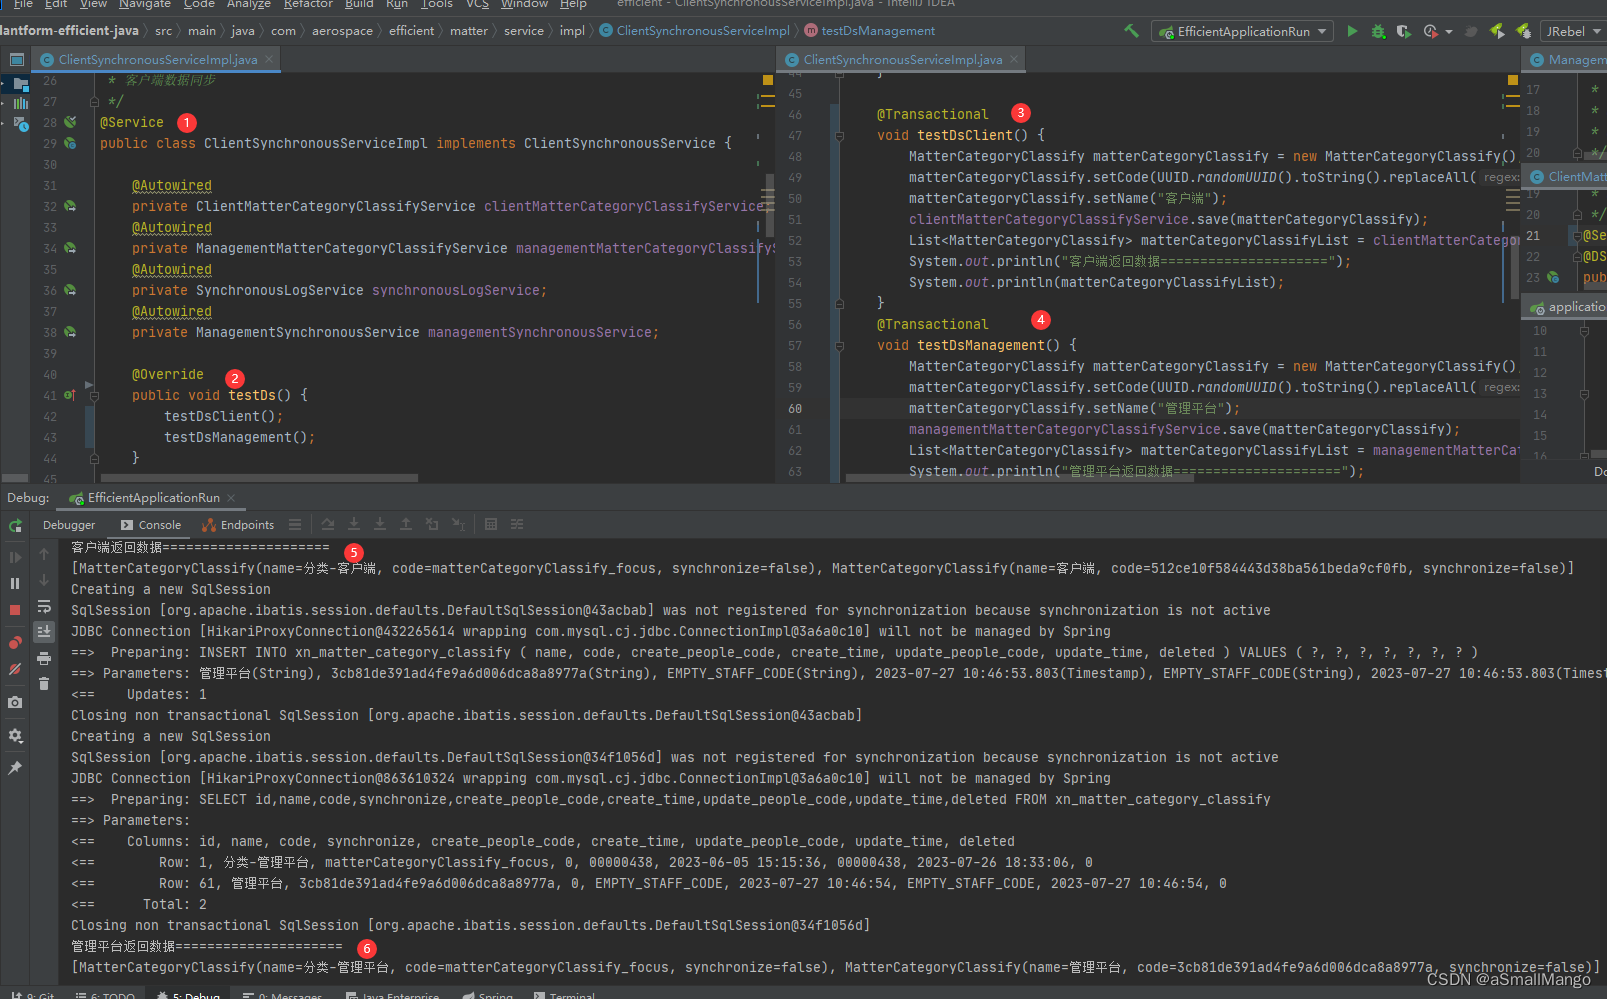This screenshot has width=1607, height=999.
Task: Open the Endpoints tab
Action: coord(238,525)
